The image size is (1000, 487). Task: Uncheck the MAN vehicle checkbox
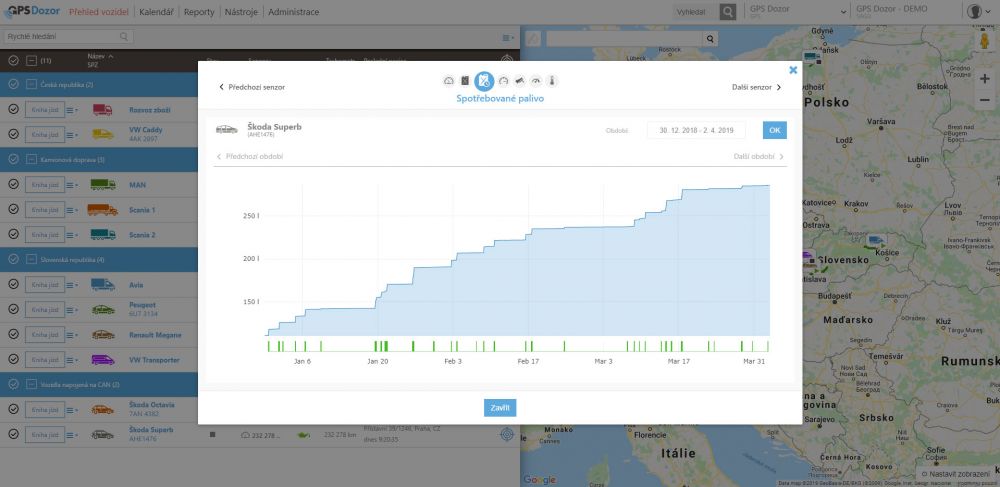click(13, 185)
